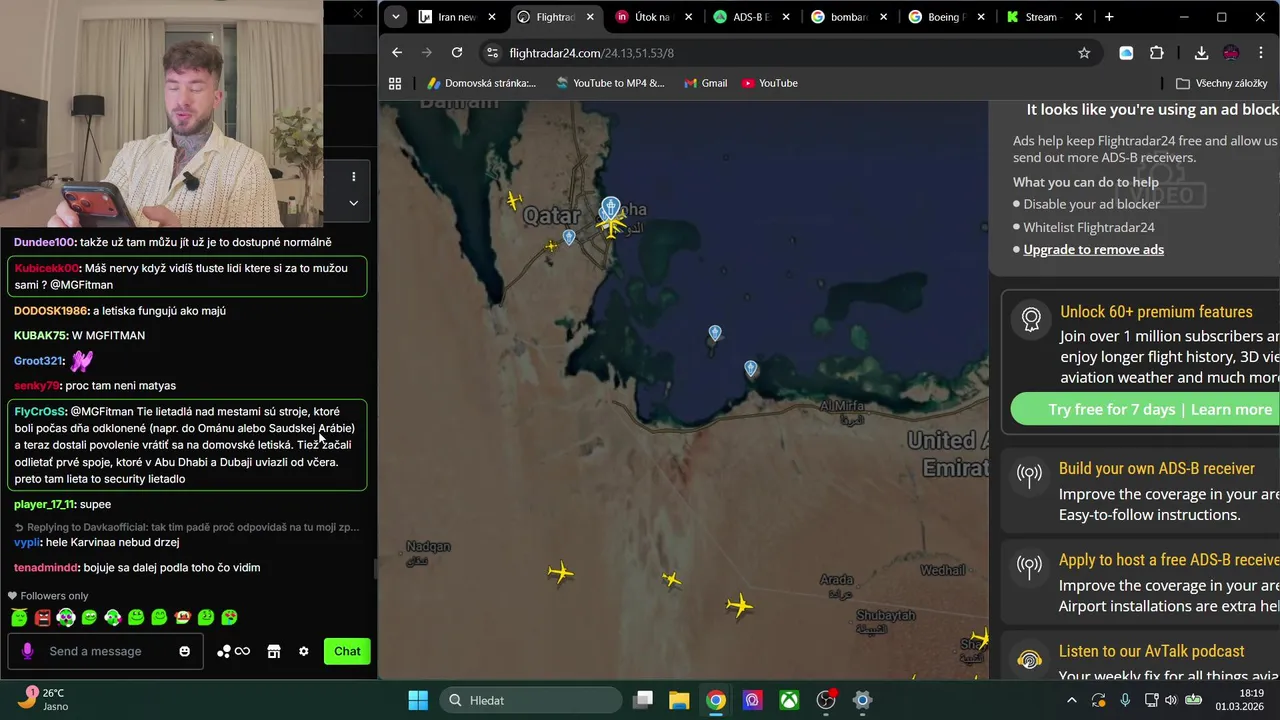Open the YouTube bookmark
Screen dimensions: 1280x720
pos(769,83)
